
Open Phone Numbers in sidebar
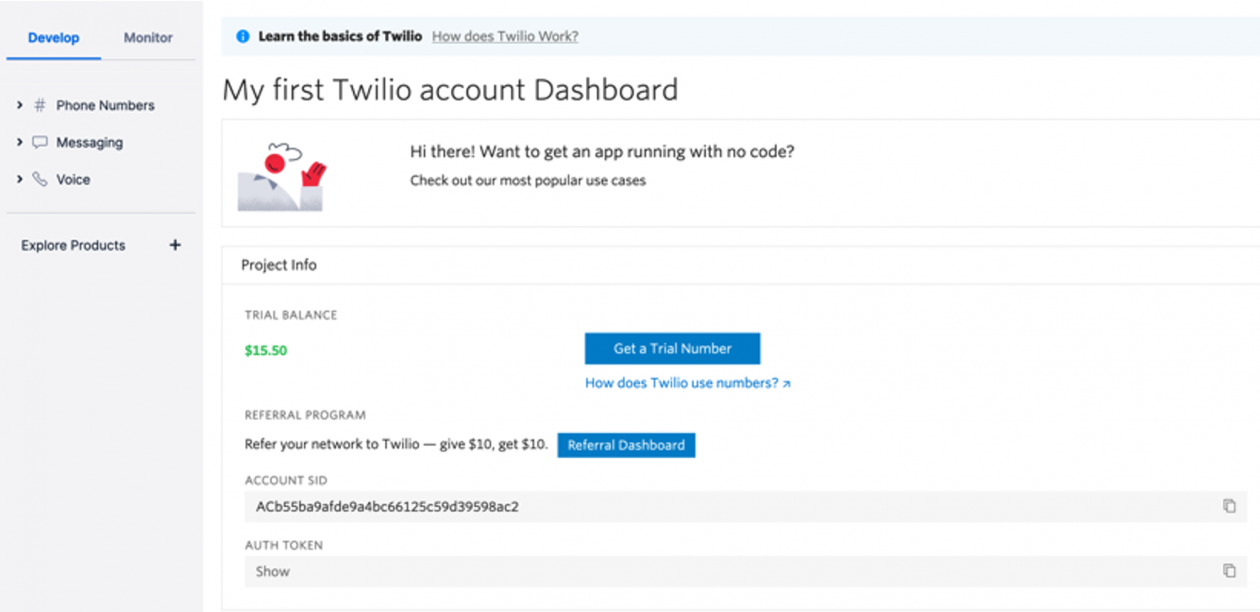click(x=105, y=105)
